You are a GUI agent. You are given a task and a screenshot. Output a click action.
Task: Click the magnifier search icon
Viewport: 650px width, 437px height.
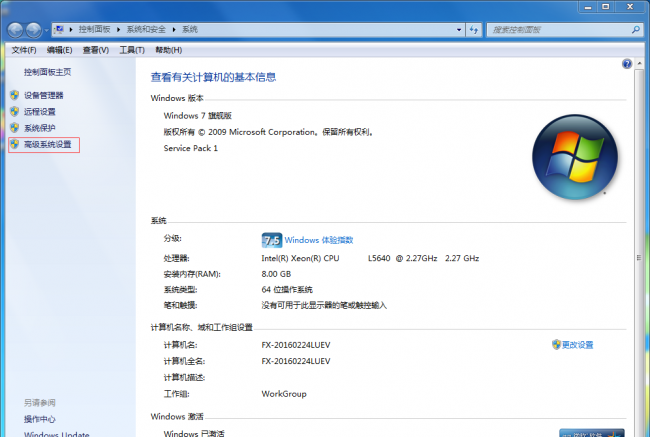point(635,29)
